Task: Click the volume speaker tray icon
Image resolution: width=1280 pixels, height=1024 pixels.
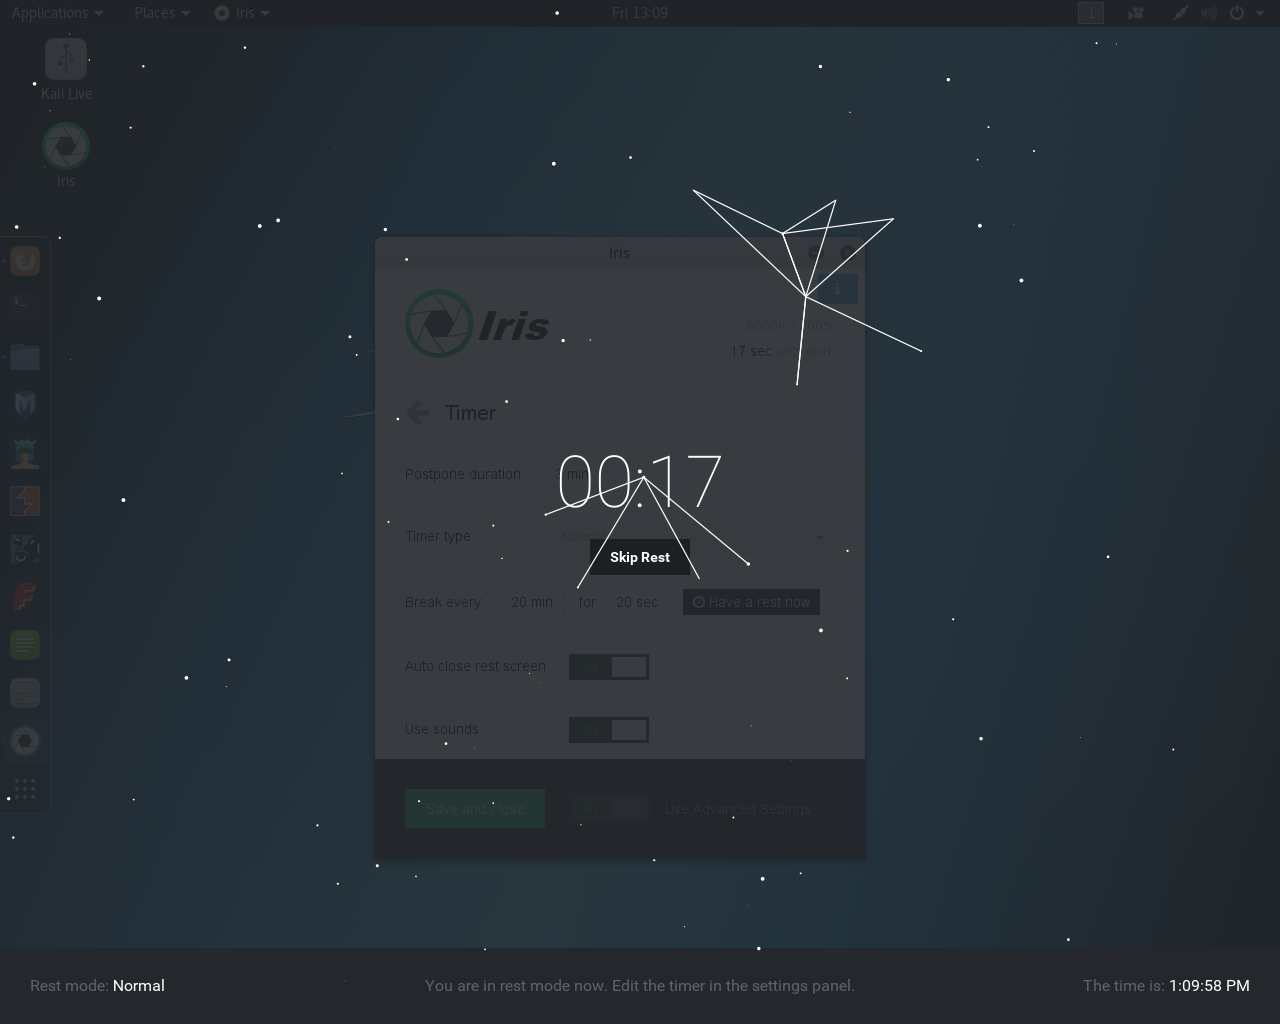Action: 1209,13
